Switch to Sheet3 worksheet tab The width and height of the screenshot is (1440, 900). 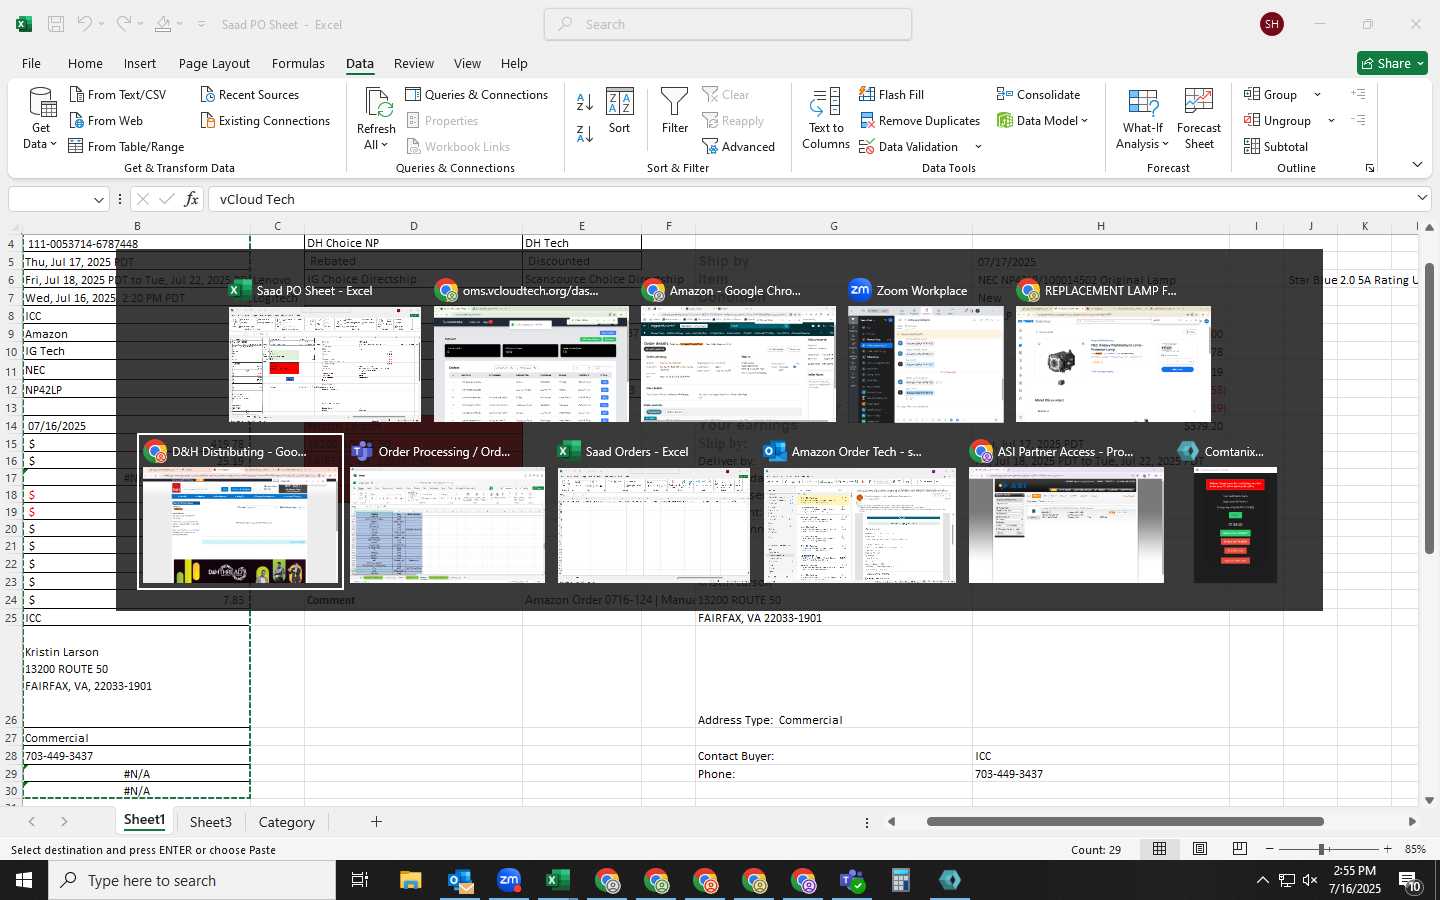211,822
